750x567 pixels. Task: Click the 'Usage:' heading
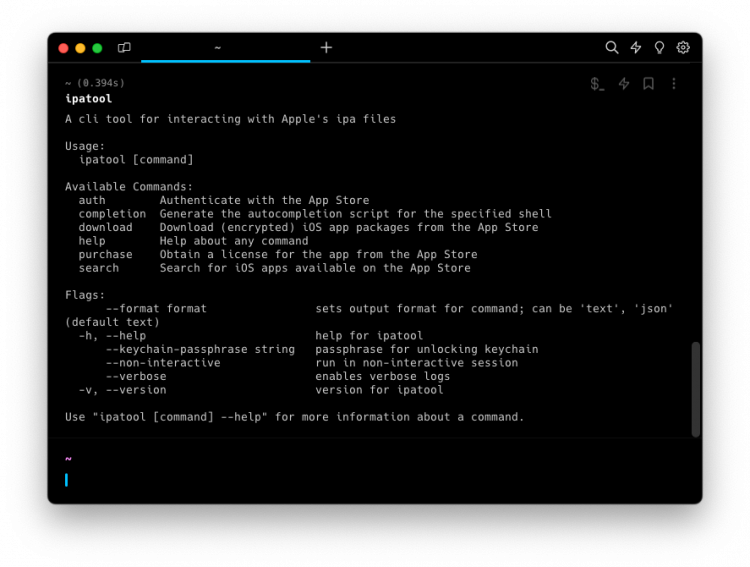(x=85, y=146)
